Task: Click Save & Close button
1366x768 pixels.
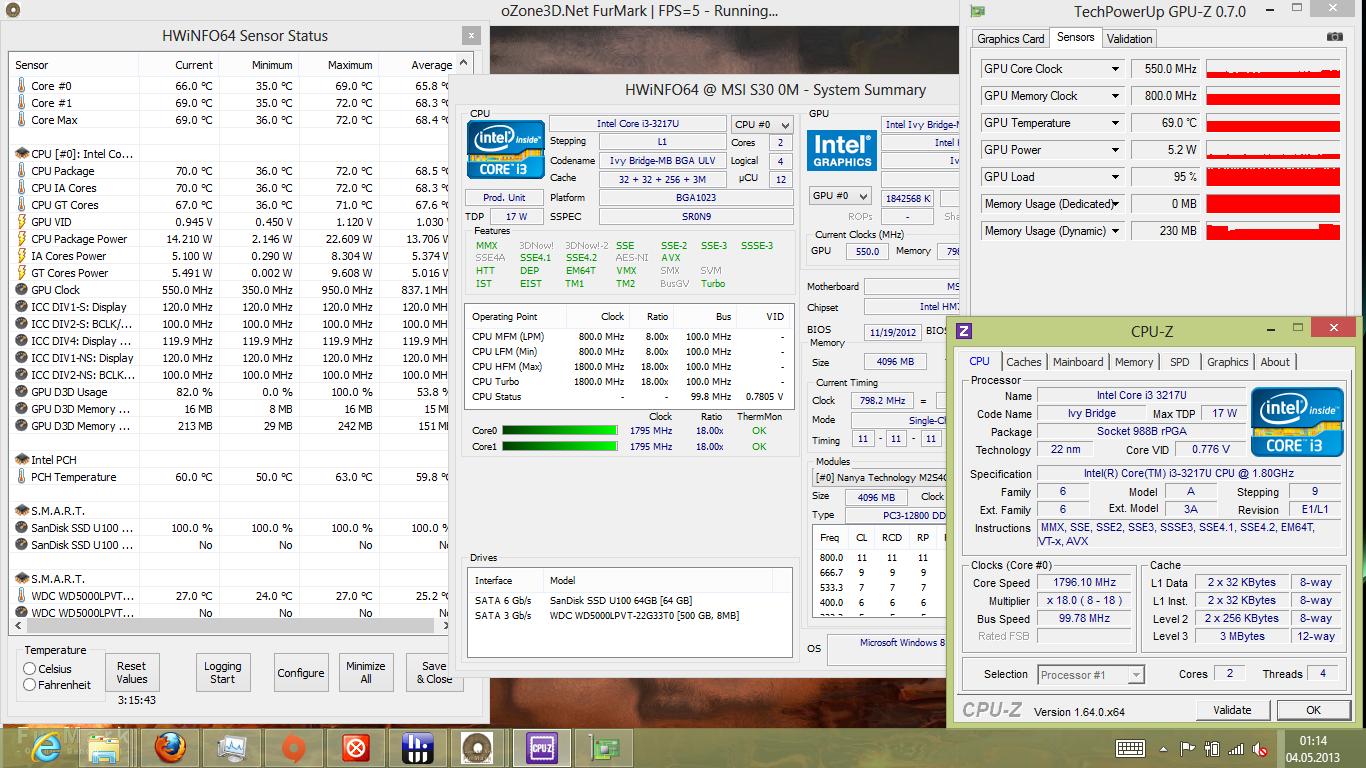Action: pos(434,673)
